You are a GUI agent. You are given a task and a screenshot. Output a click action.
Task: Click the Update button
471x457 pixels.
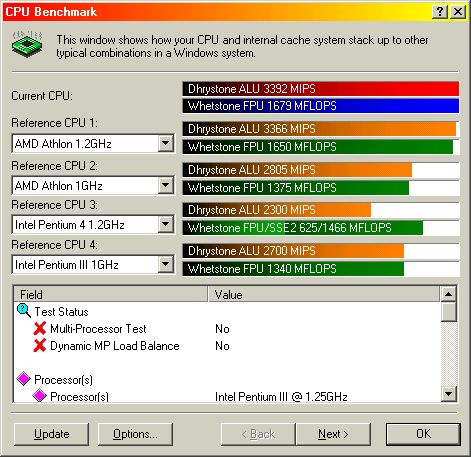(x=52, y=434)
